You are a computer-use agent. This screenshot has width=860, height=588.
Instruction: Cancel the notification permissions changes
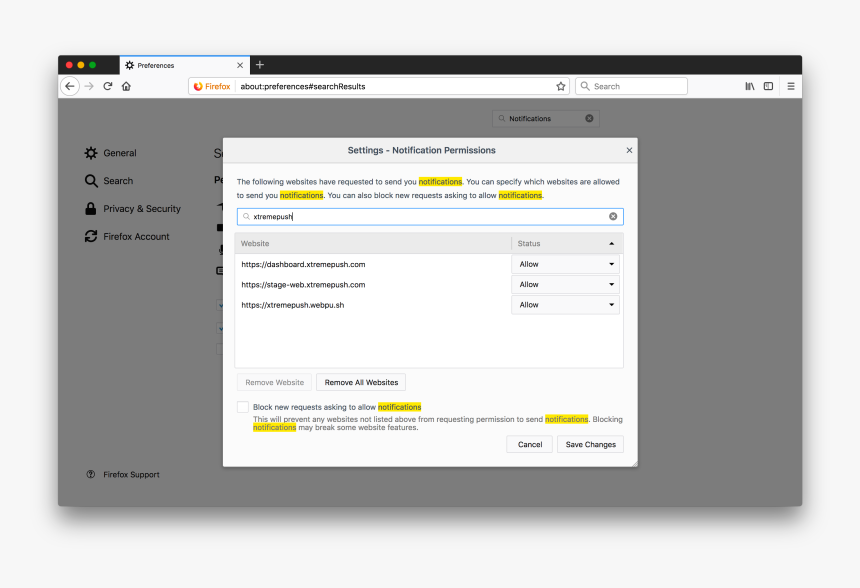pos(530,444)
